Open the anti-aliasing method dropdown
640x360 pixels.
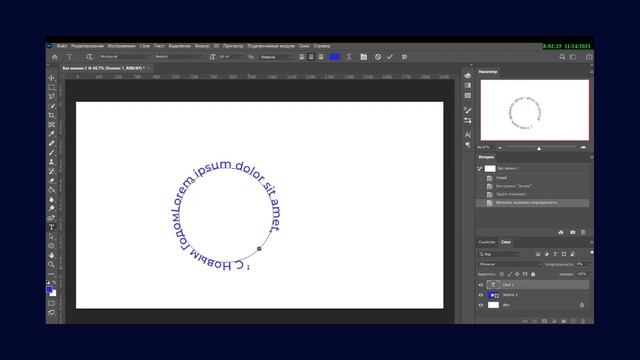pyautogui.click(x=276, y=57)
